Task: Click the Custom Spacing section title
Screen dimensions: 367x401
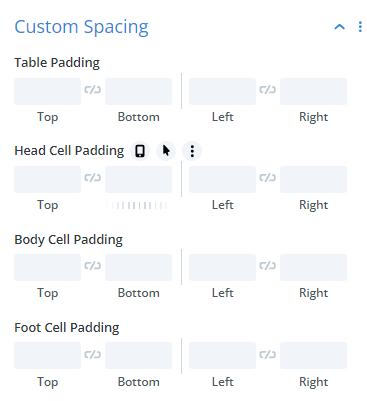Action: [81, 27]
